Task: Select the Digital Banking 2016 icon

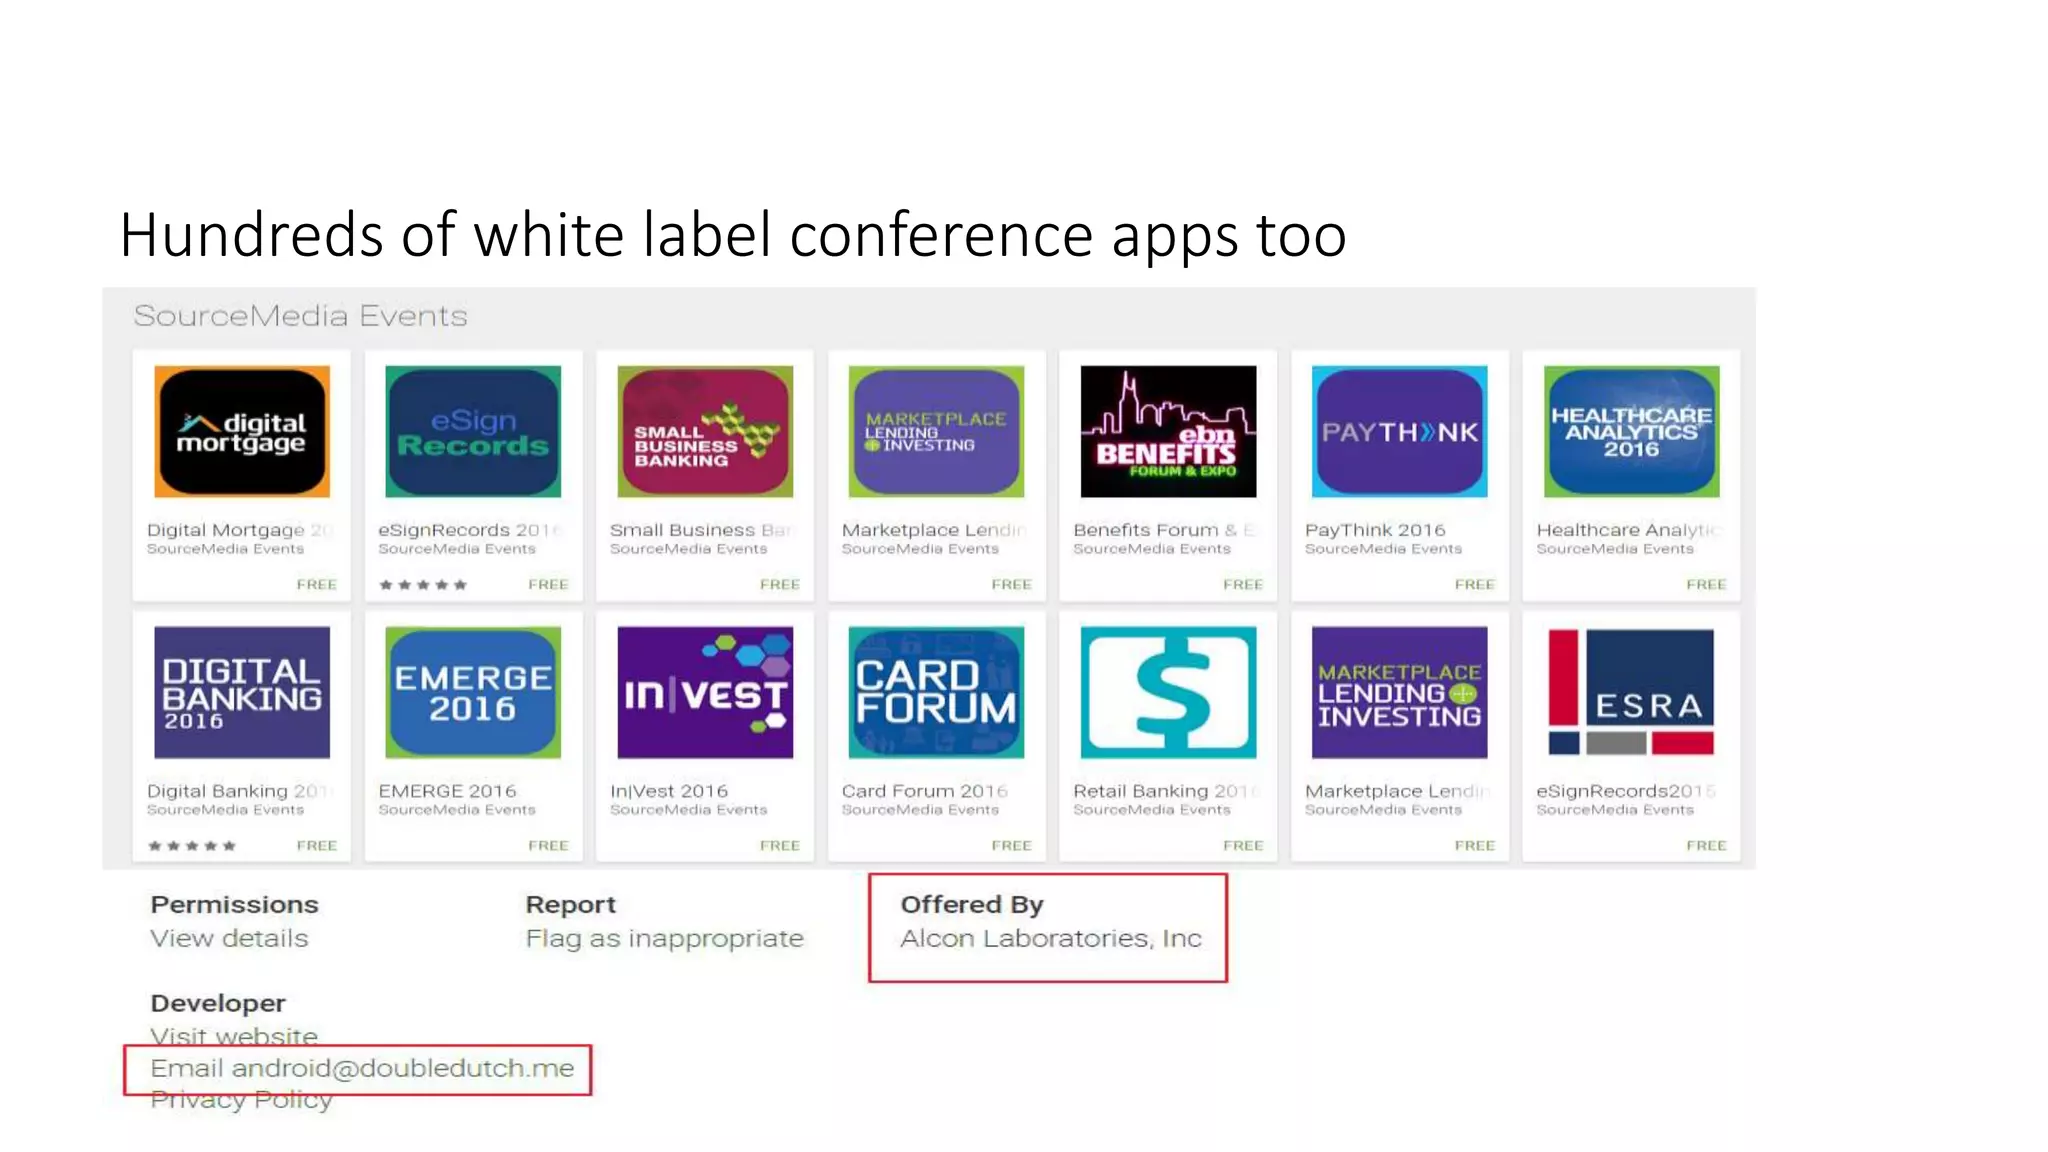Action: (241, 692)
